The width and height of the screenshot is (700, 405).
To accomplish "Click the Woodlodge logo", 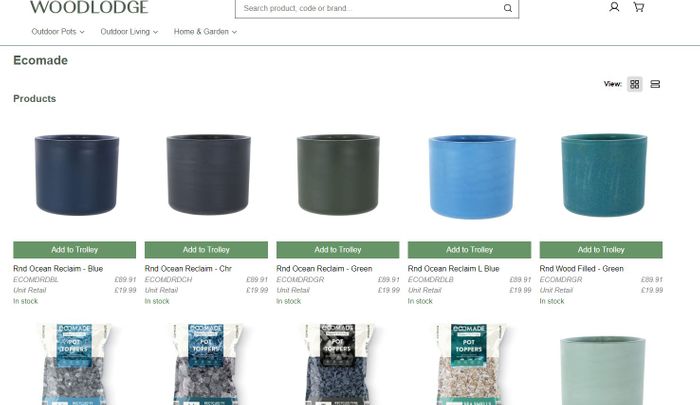I will point(89,7).
